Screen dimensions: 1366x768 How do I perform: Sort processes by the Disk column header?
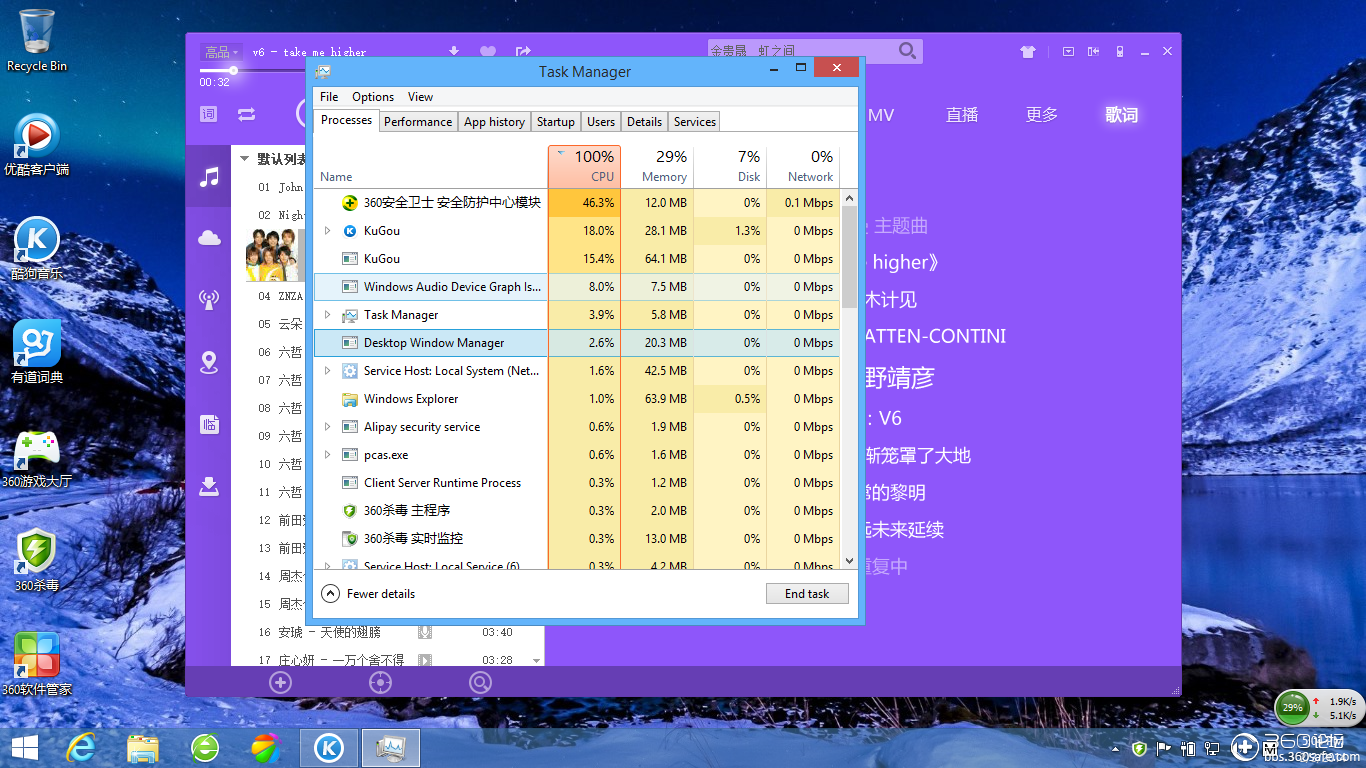[730, 166]
